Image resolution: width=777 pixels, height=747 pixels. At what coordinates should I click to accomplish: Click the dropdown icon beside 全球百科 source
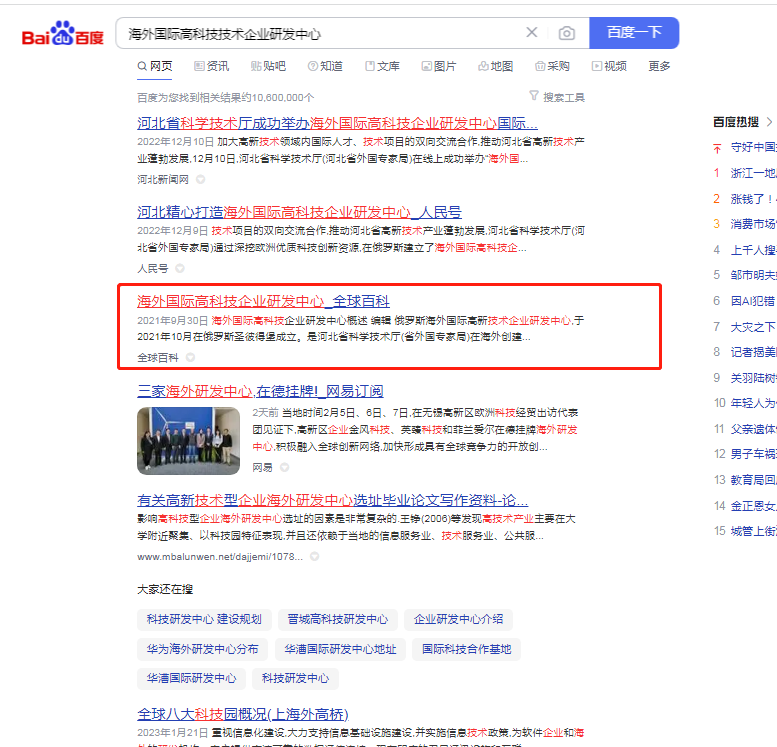pos(190,357)
